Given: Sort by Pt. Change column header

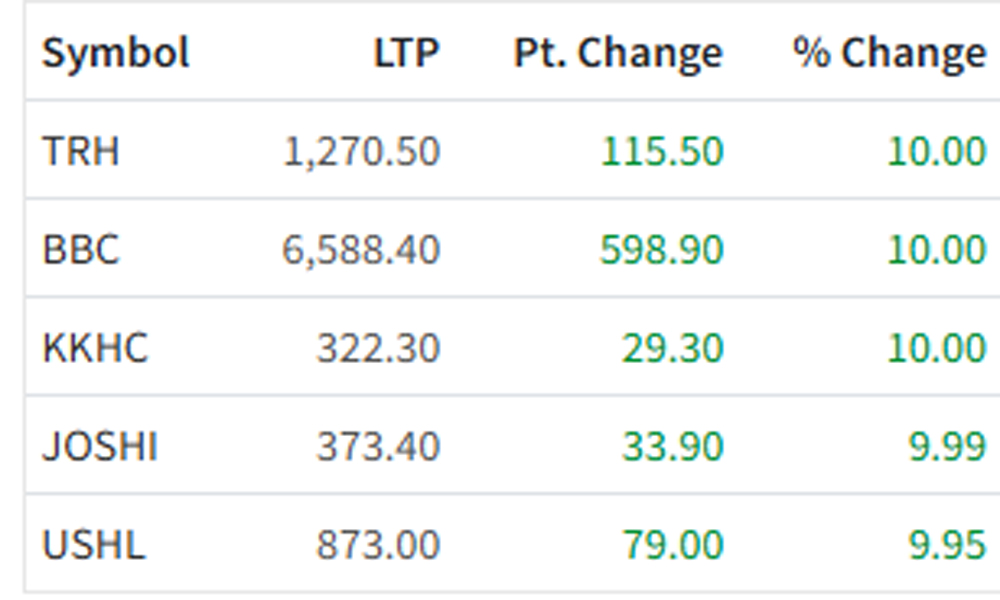Looking at the screenshot, I should (x=618, y=52).
